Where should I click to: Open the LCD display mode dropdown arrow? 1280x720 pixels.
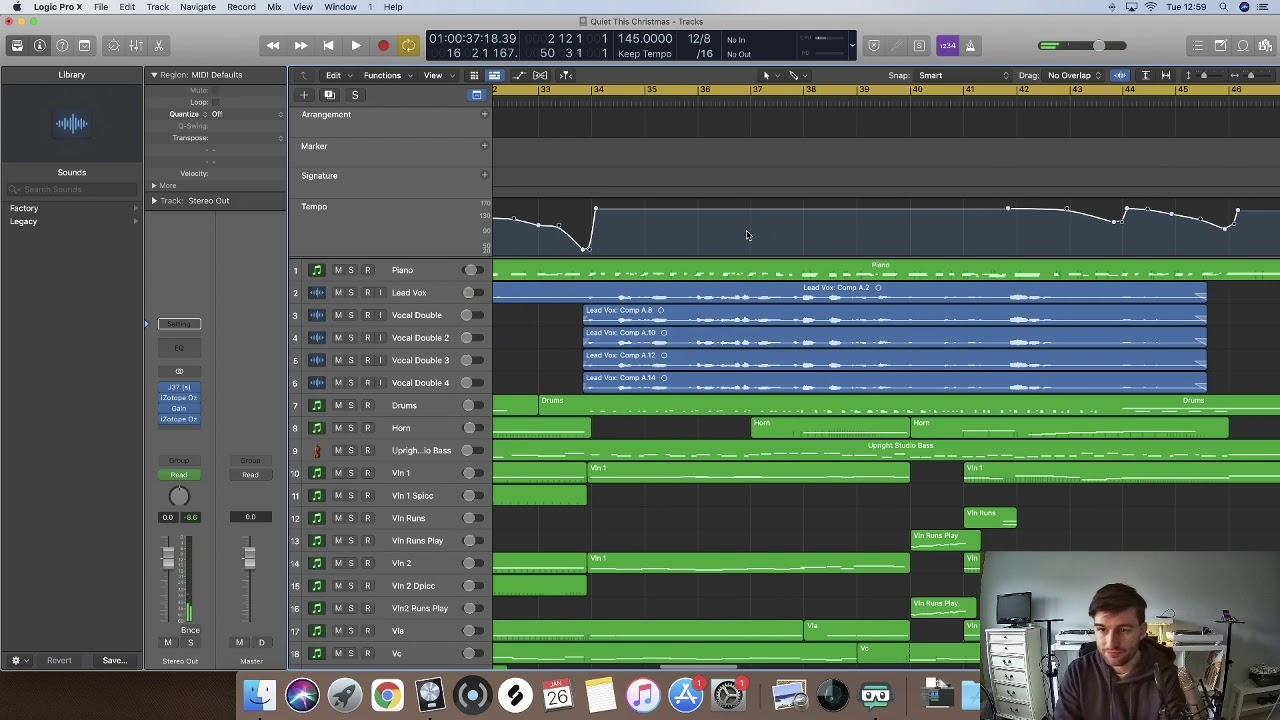852,45
